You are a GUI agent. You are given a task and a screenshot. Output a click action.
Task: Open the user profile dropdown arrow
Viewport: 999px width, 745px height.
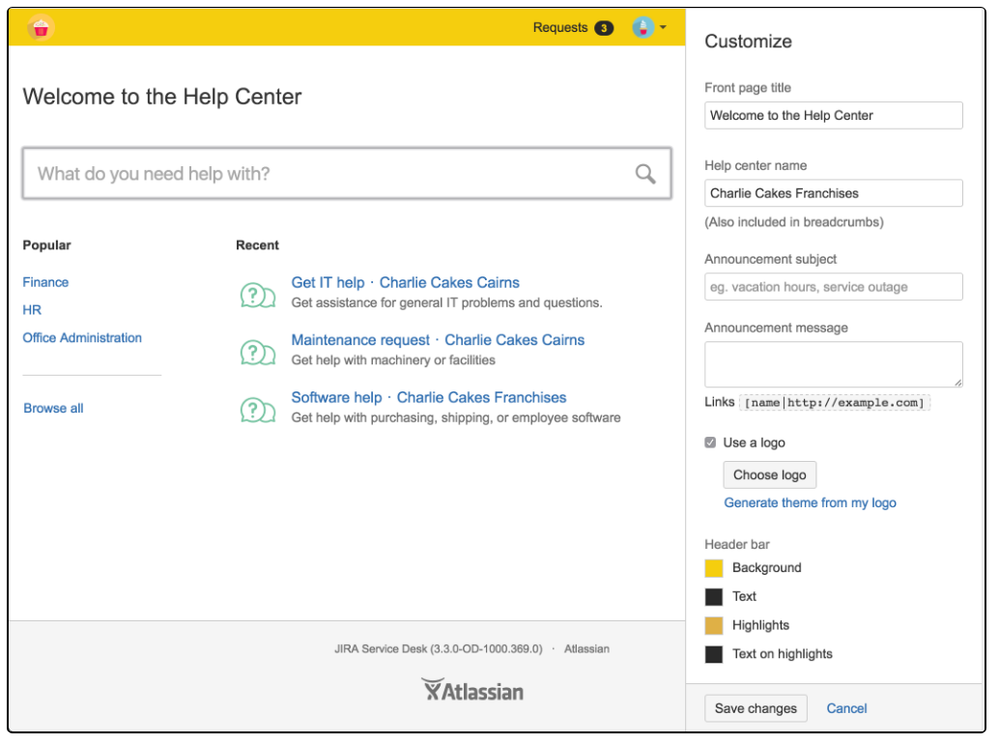[663, 28]
